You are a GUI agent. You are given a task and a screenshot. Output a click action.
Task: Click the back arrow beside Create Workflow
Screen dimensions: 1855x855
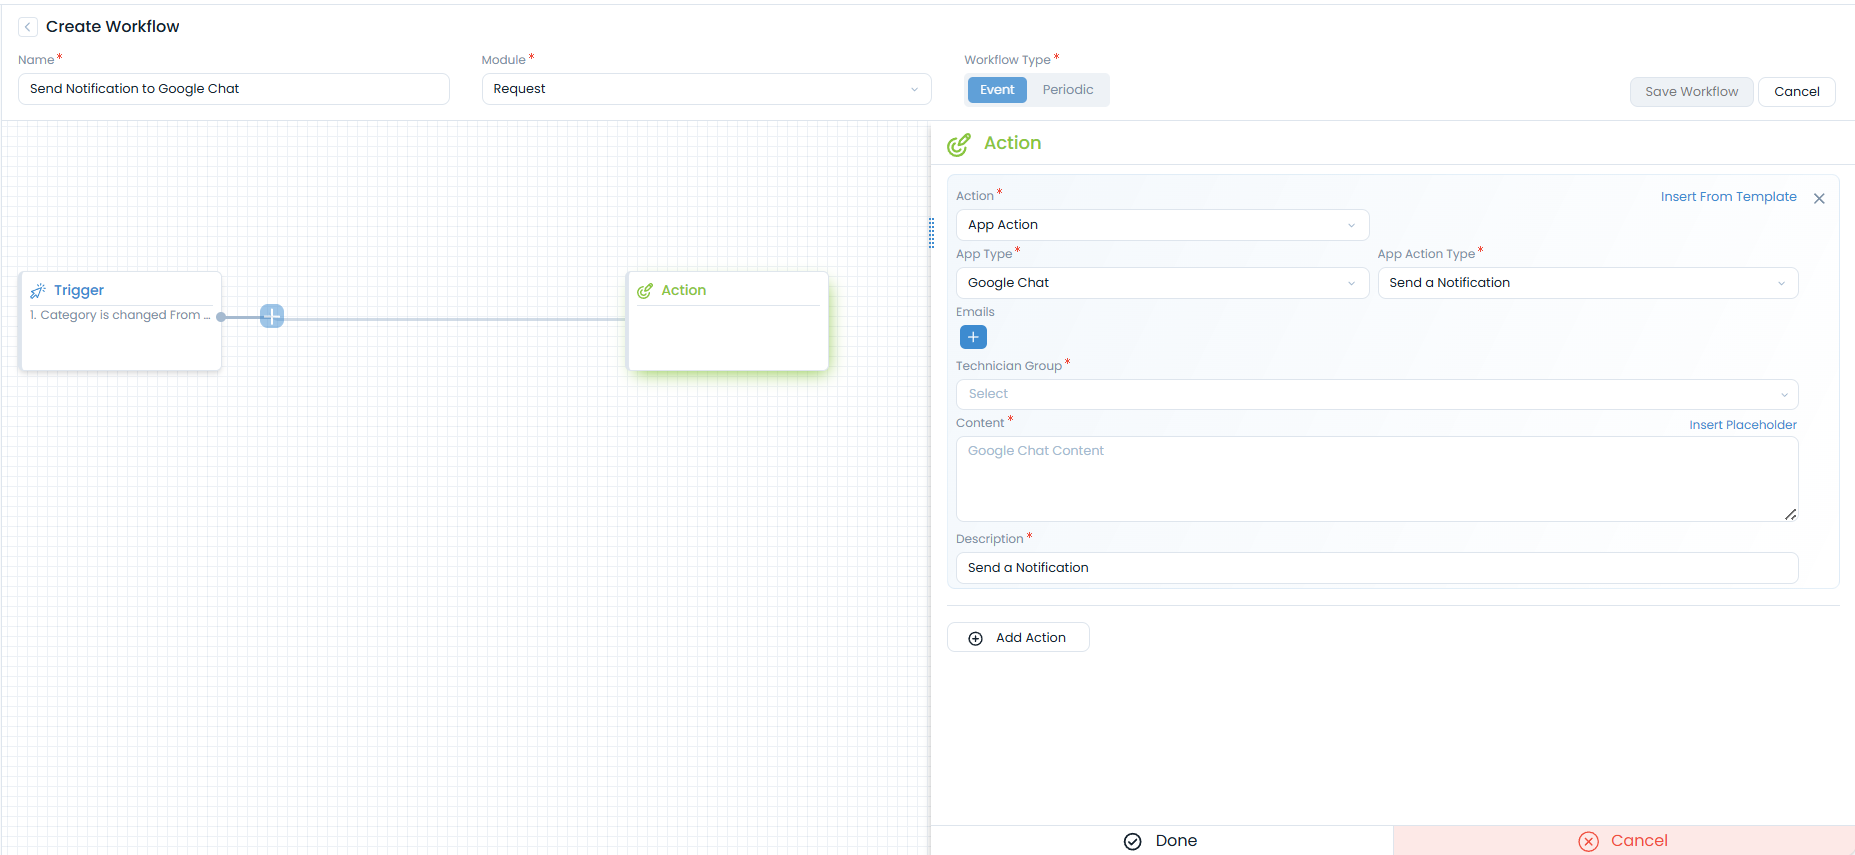coord(28,27)
